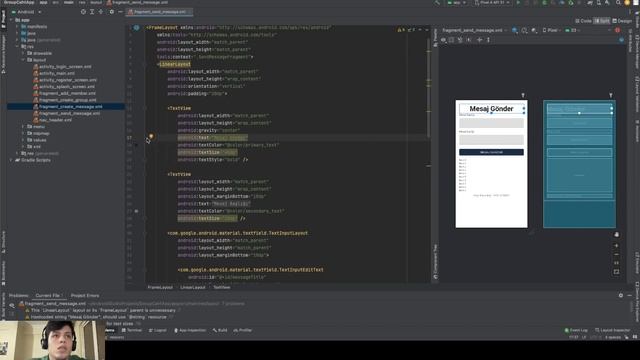Expand the menu folder
This screenshot has height=360, width=640.
[x=23, y=127]
